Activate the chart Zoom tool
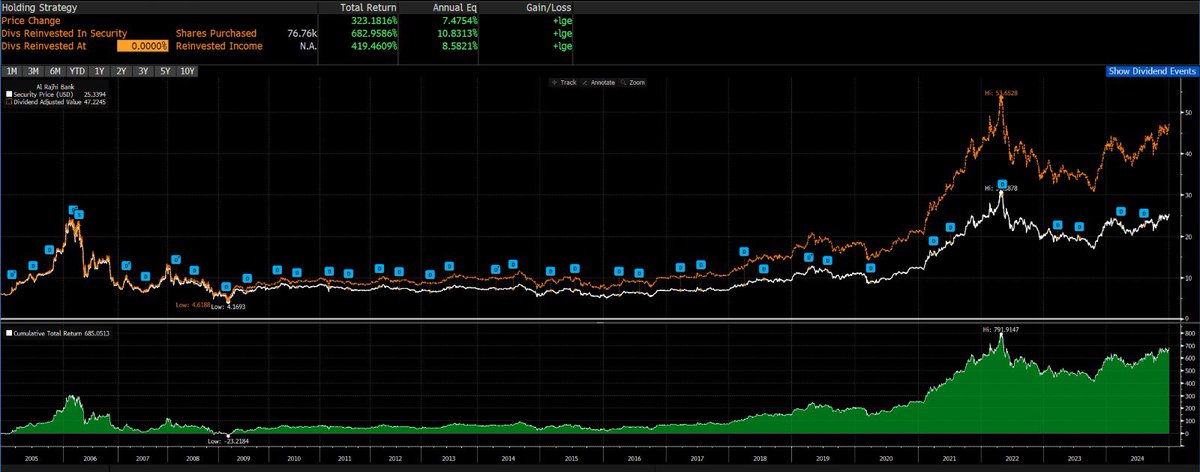The image size is (1200, 472). [635, 82]
